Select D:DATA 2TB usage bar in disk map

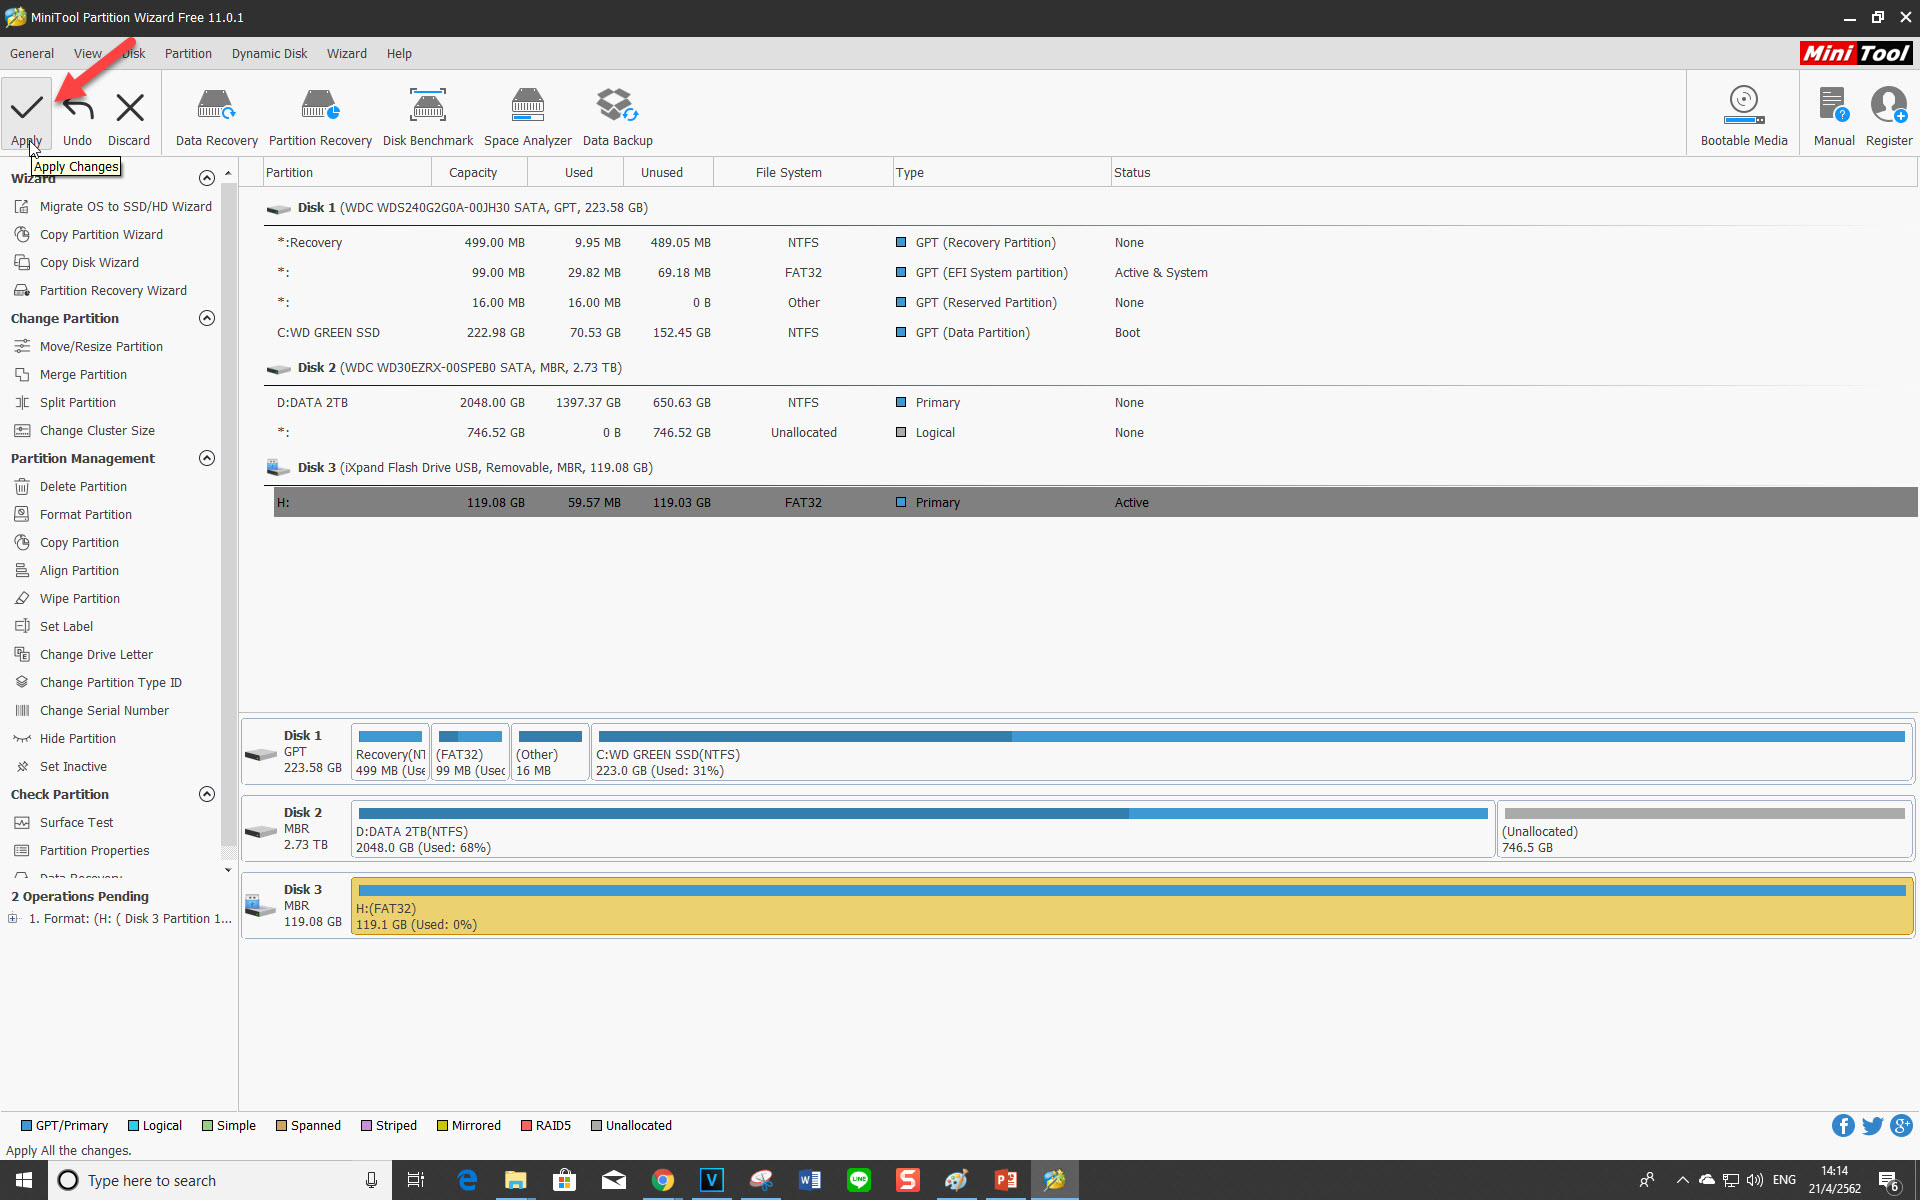(x=922, y=813)
